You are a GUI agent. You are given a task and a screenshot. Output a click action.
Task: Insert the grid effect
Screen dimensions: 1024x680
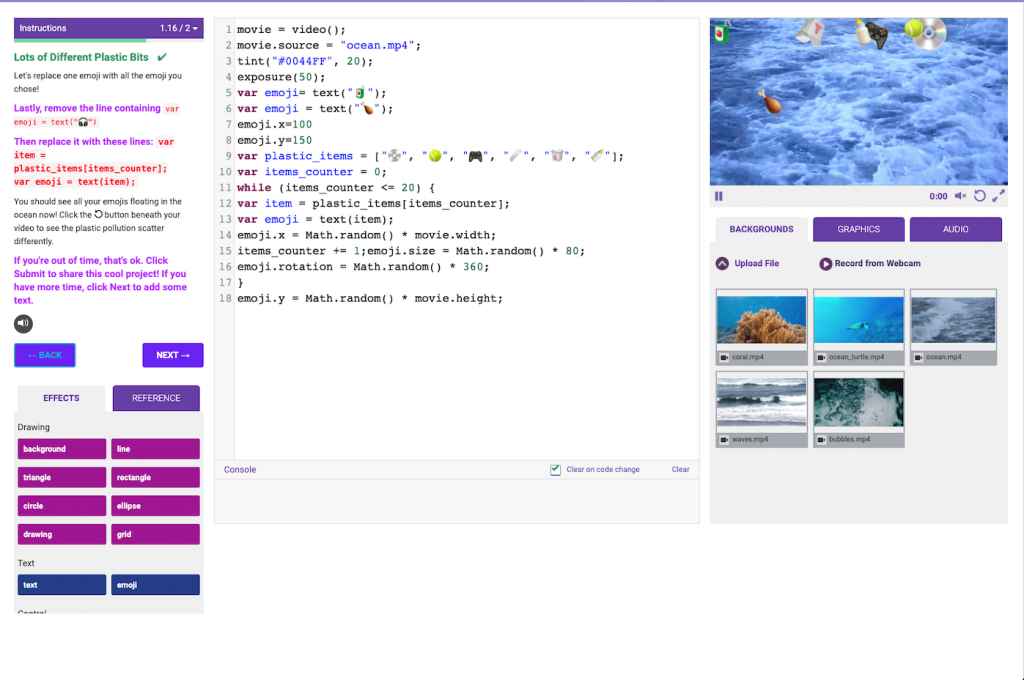(x=155, y=534)
